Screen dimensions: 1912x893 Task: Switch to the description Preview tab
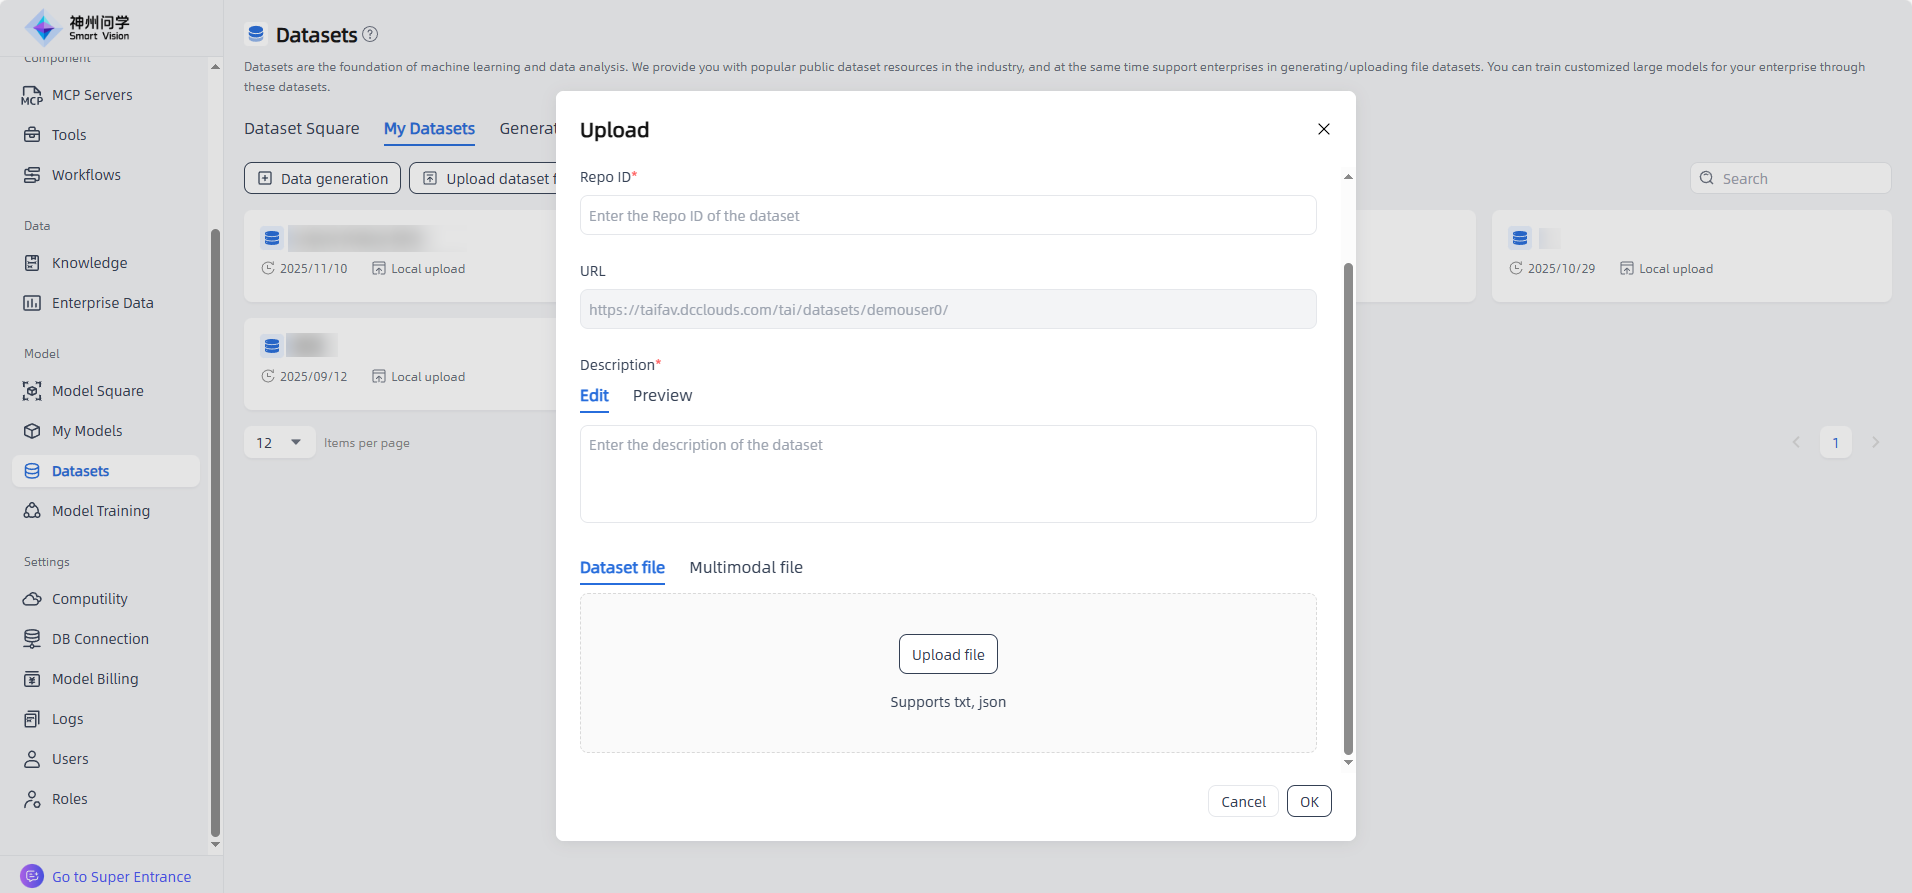(662, 395)
